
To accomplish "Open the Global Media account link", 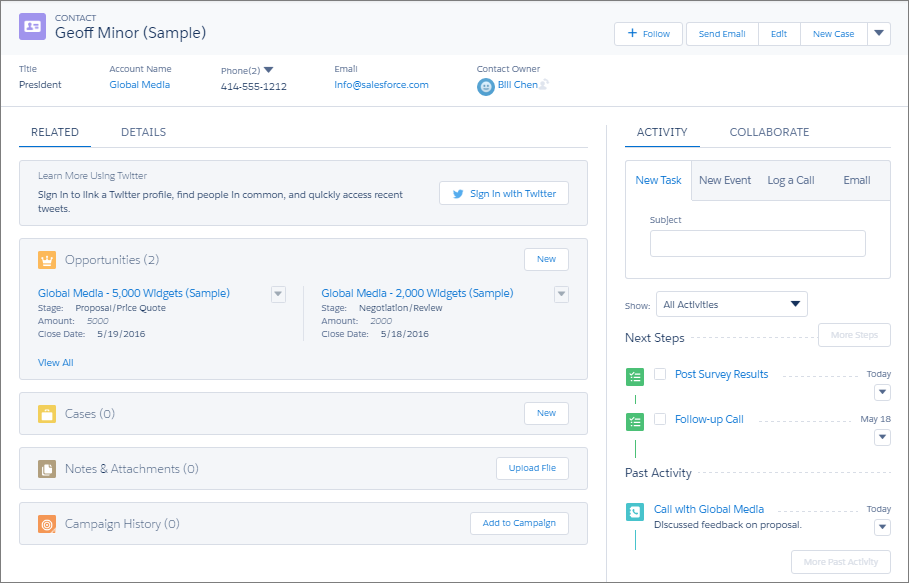I will pos(140,85).
